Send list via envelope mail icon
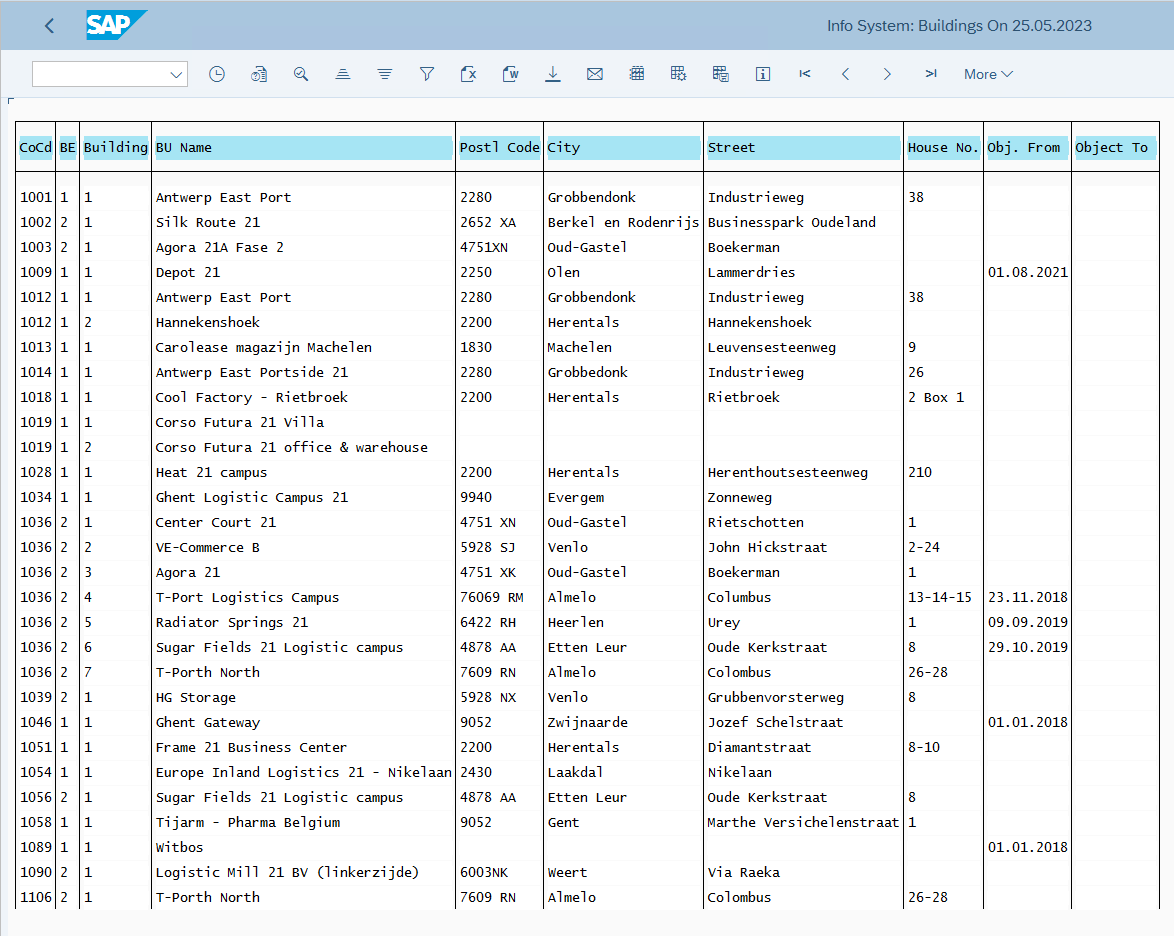 click(x=594, y=74)
